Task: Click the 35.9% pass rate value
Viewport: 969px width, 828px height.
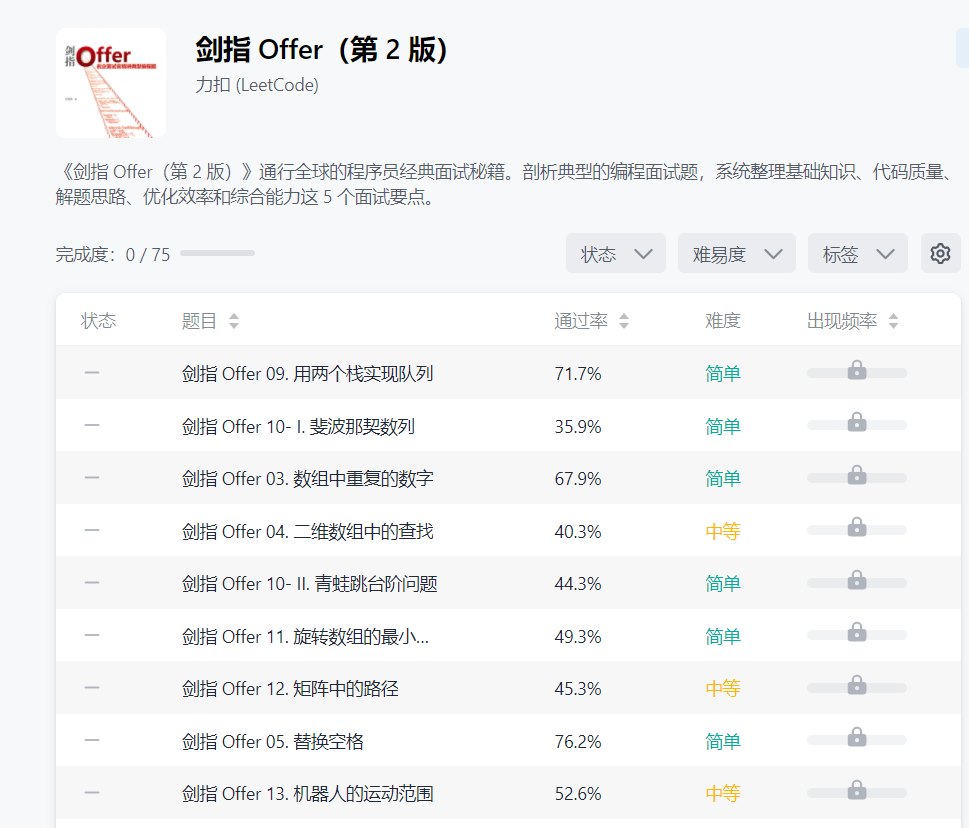Action: click(578, 426)
